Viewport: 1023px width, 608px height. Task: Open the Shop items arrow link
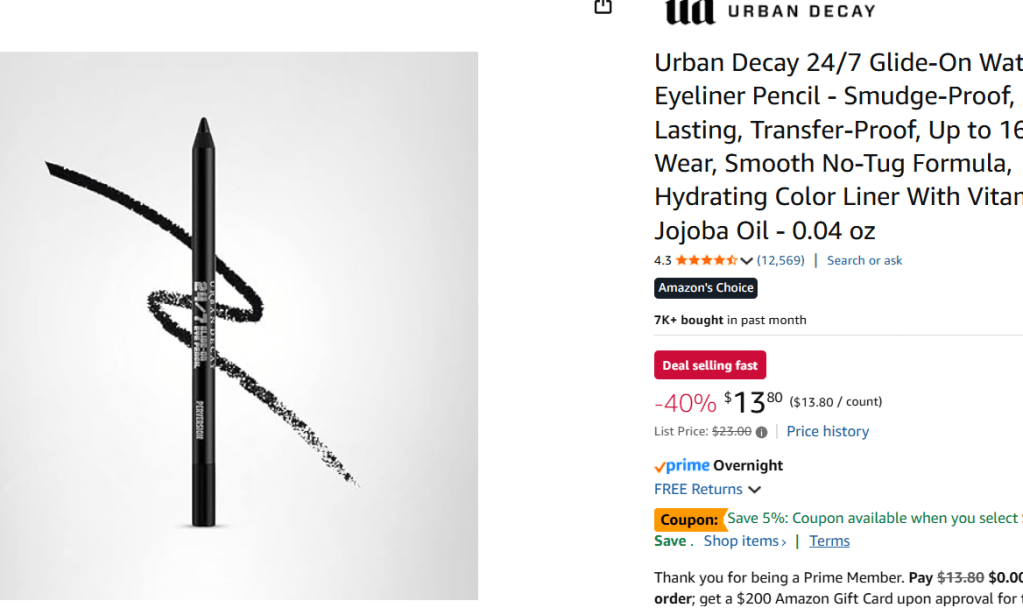pyautogui.click(x=744, y=541)
